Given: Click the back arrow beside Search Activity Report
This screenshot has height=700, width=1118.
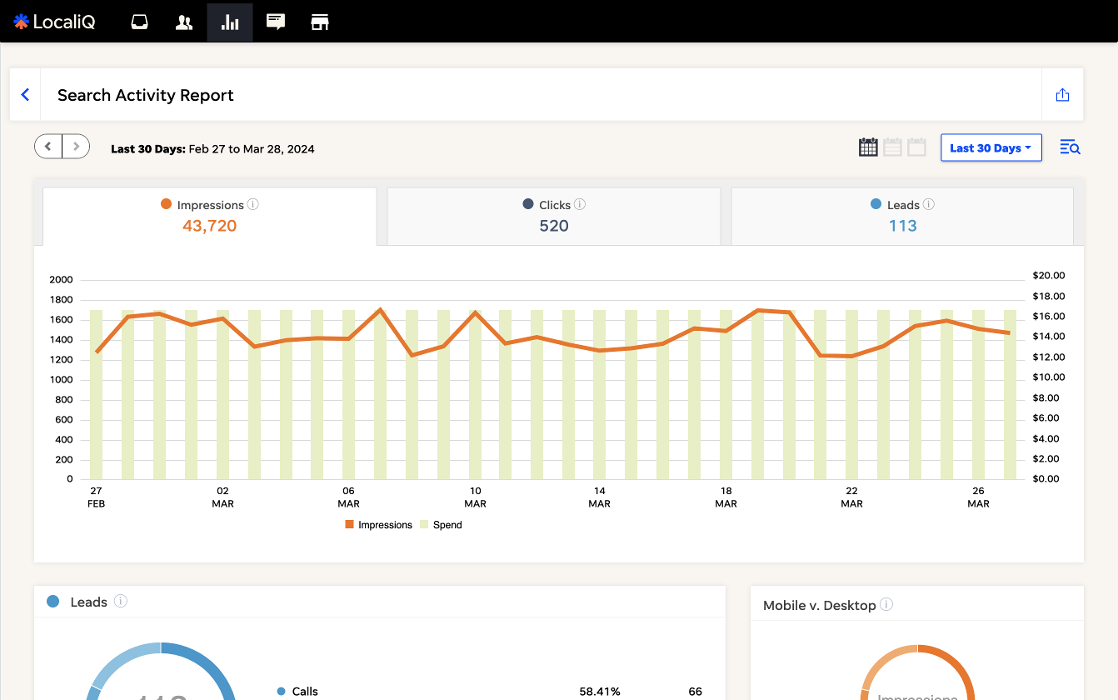Looking at the screenshot, I should [25, 95].
